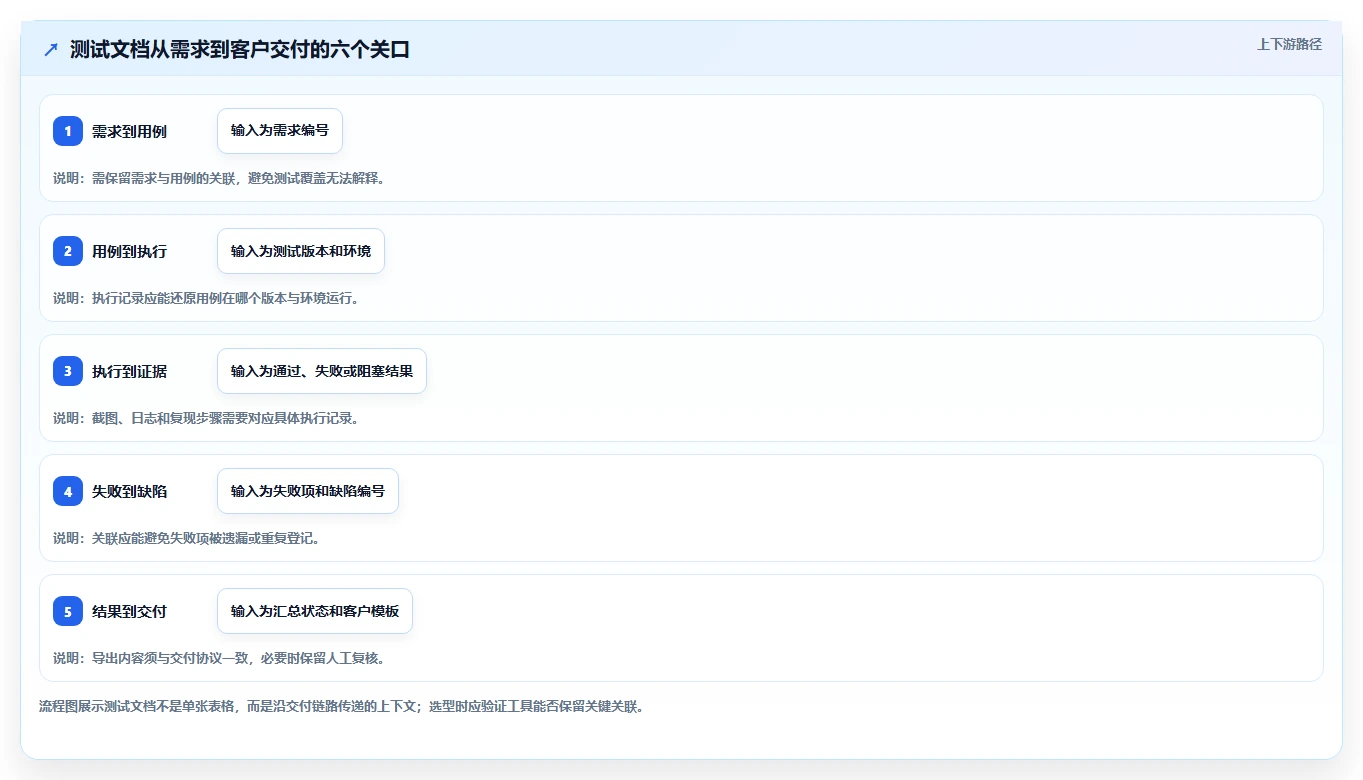Click the 执行到证据 step title

129,371
